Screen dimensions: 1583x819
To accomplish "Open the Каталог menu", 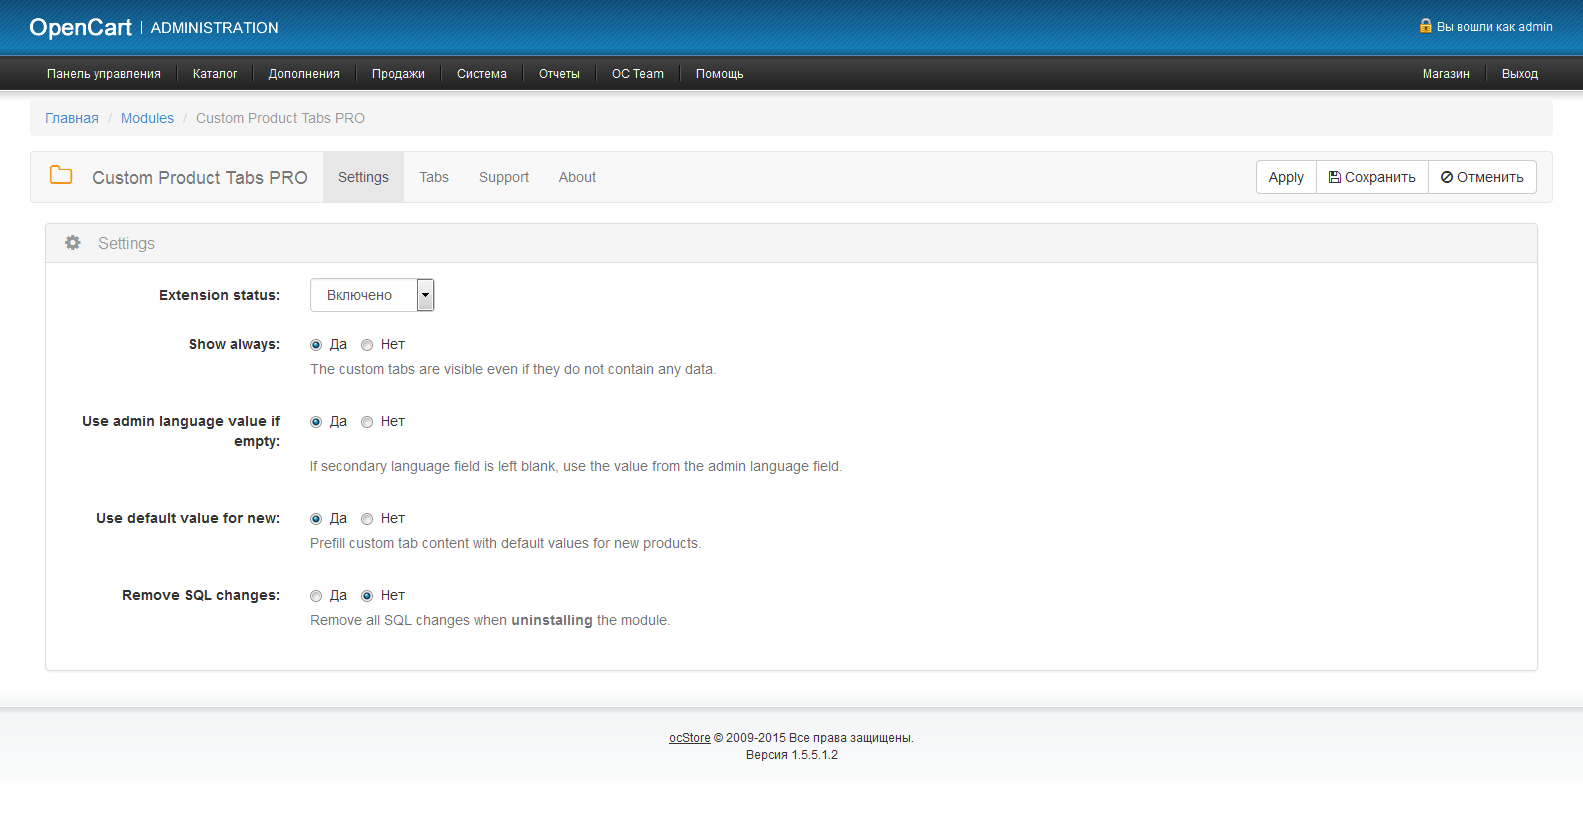I will pyautogui.click(x=215, y=74).
